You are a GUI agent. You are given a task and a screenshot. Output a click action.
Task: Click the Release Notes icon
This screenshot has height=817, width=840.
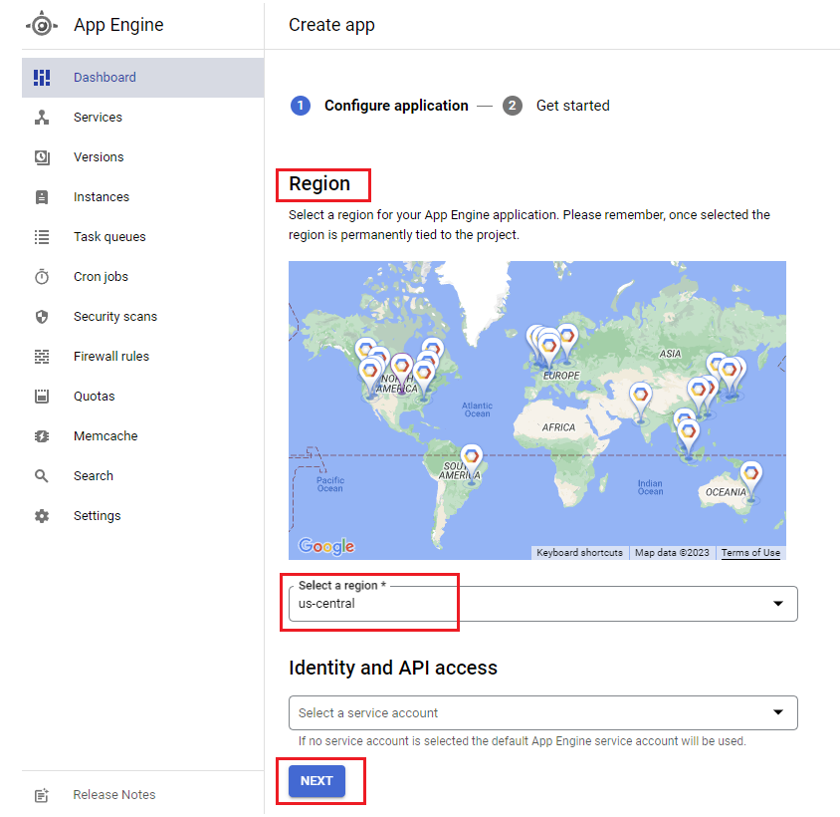coord(42,795)
